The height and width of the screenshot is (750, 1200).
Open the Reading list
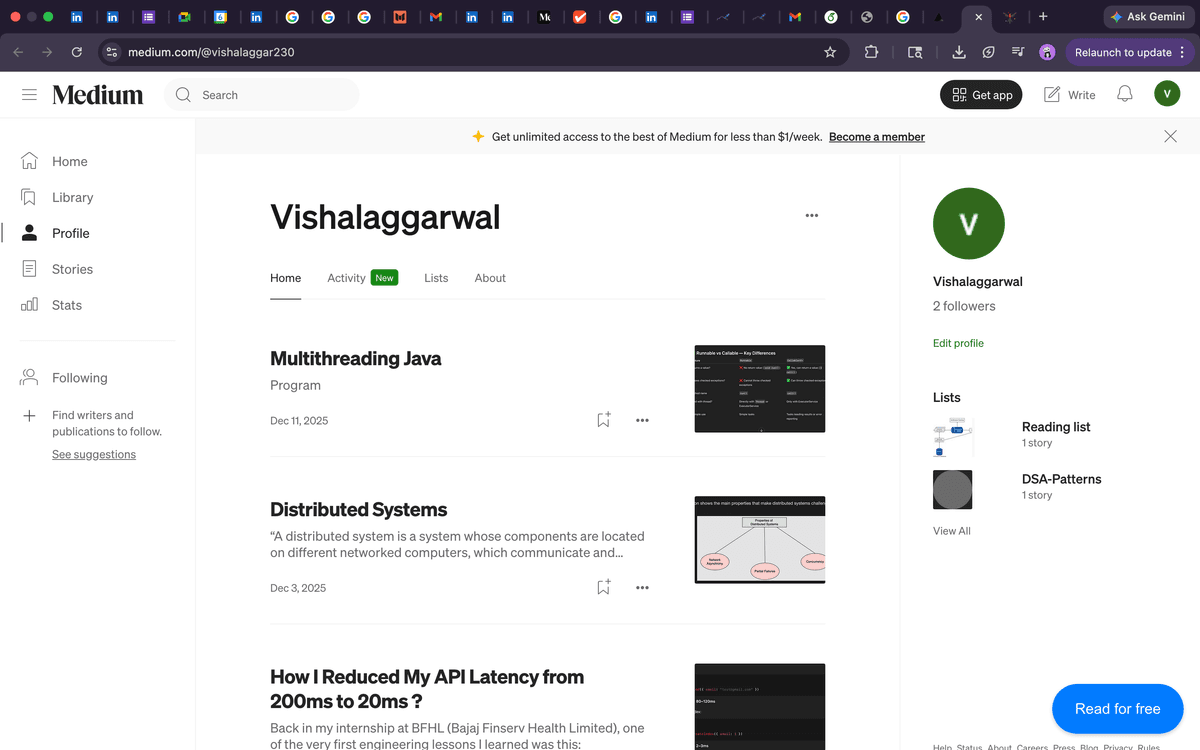tap(1056, 427)
